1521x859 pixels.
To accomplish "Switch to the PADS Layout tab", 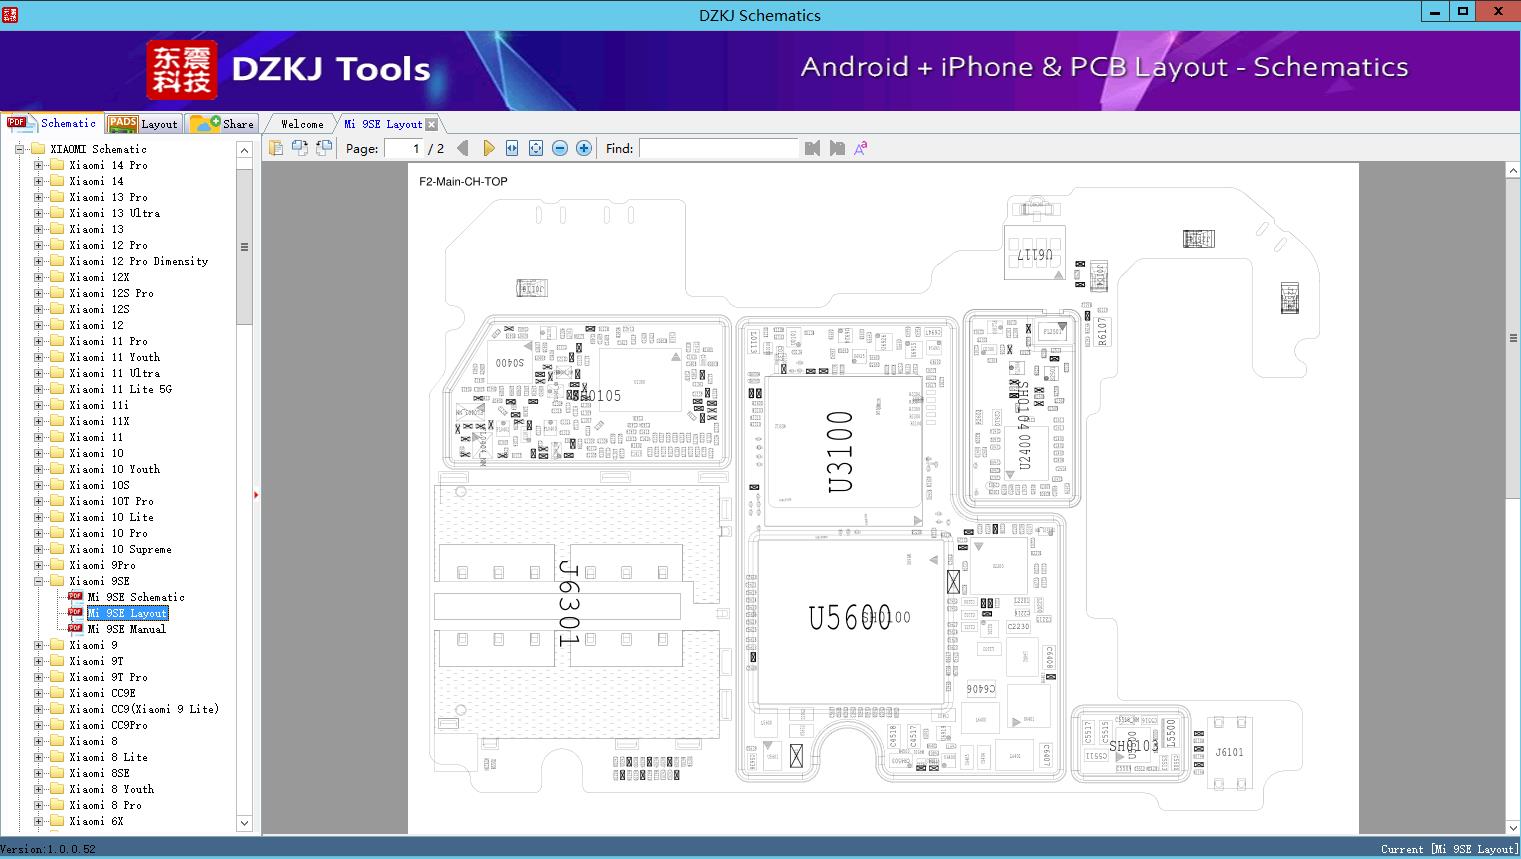I will coord(143,124).
